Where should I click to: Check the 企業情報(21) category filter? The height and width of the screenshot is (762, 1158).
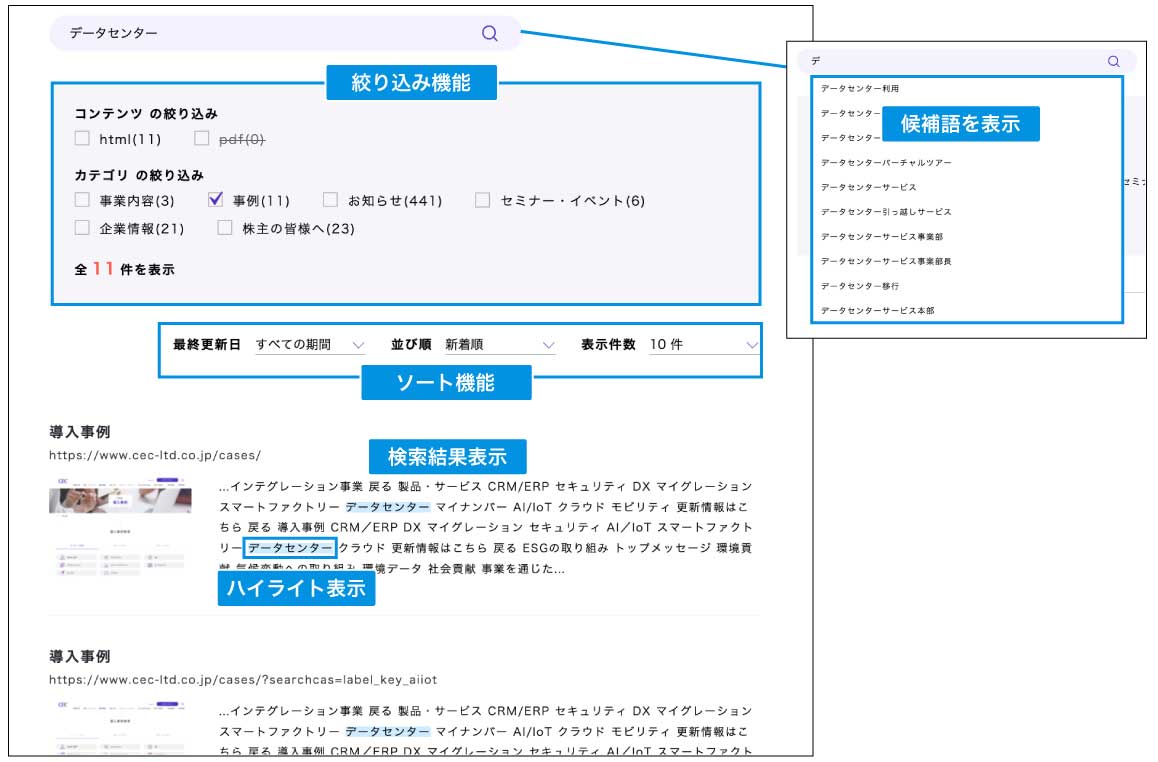tap(82, 227)
